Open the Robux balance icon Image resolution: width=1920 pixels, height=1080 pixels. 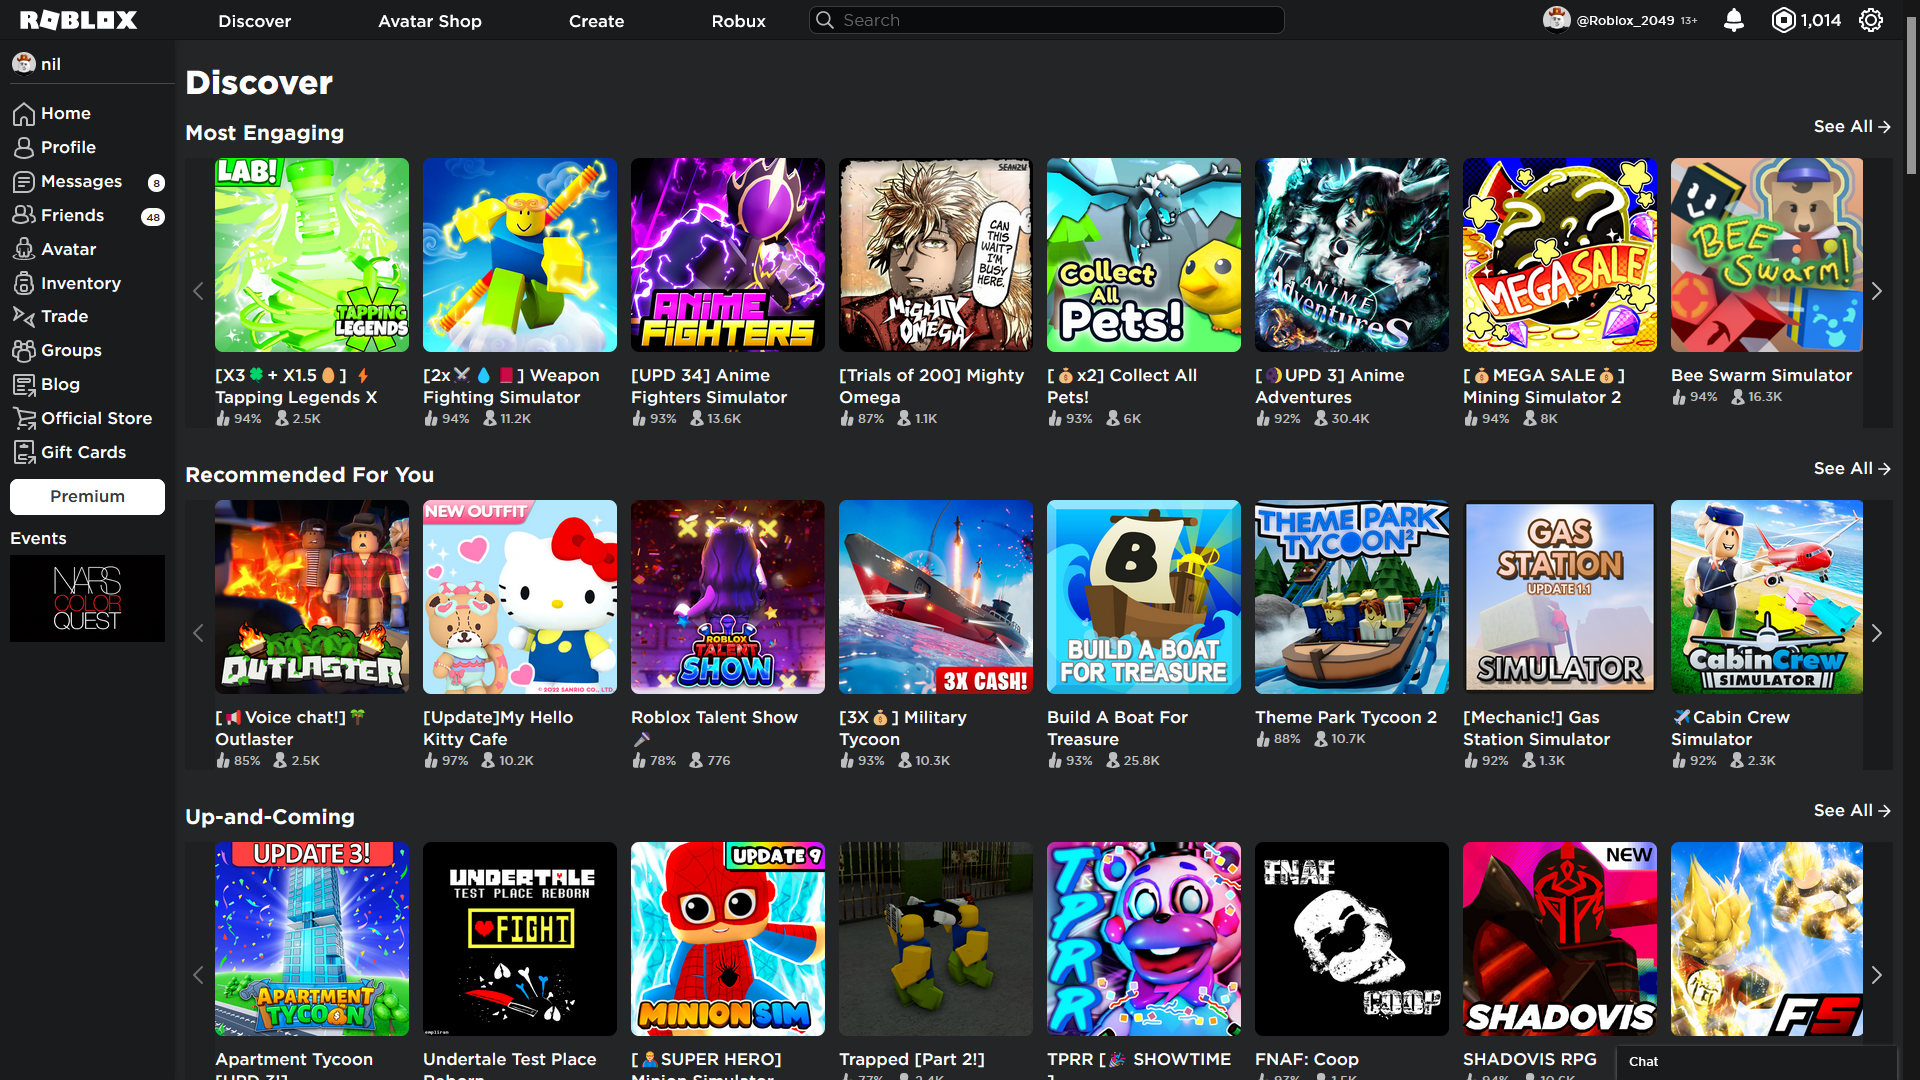(1783, 20)
